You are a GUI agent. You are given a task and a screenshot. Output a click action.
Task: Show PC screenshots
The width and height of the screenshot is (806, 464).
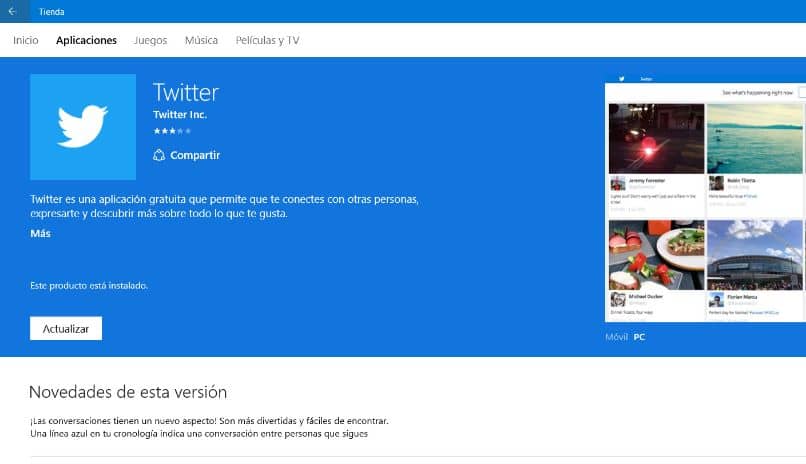click(639, 337)
